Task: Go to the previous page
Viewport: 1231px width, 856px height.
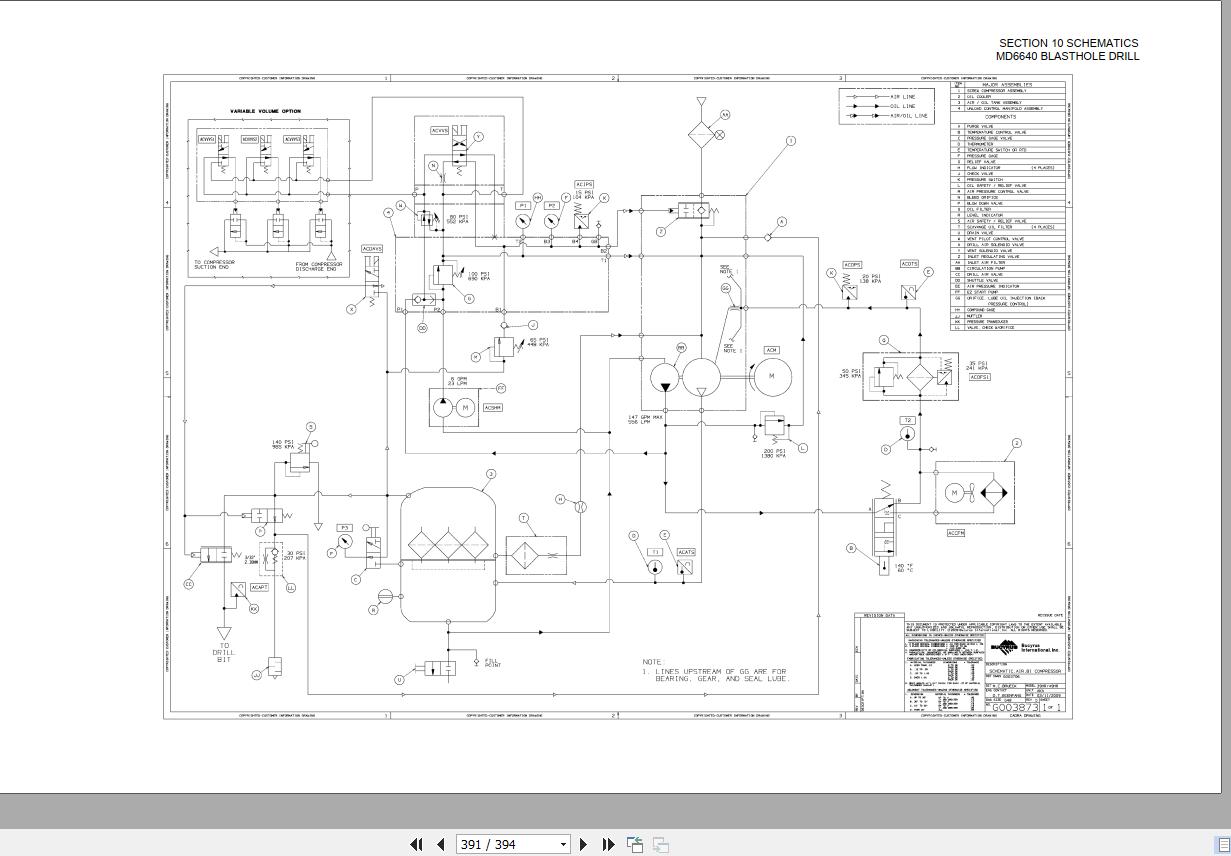Action: 440,844
